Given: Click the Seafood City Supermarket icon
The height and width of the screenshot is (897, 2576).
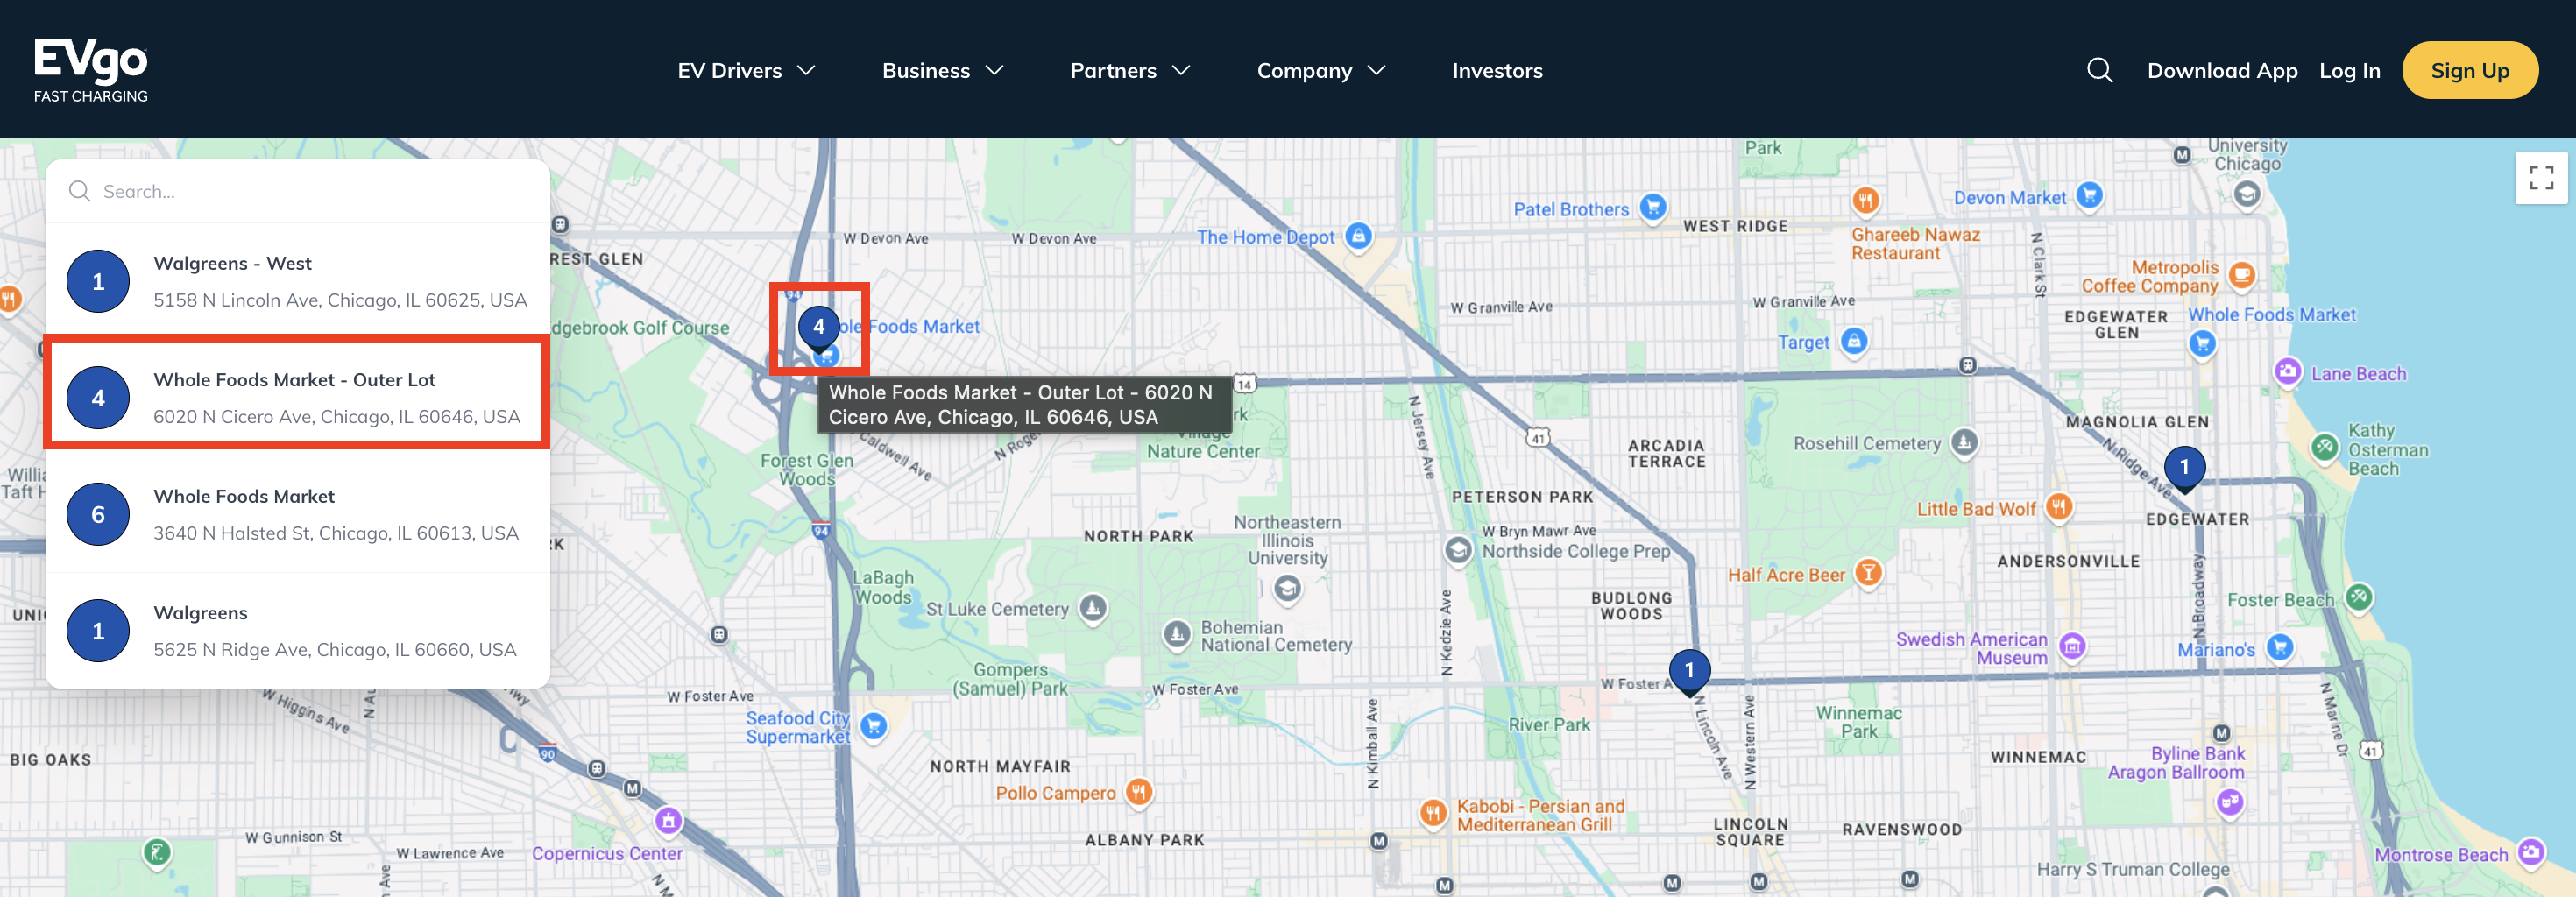Looking at the screenshot, I should pos(873,726).
